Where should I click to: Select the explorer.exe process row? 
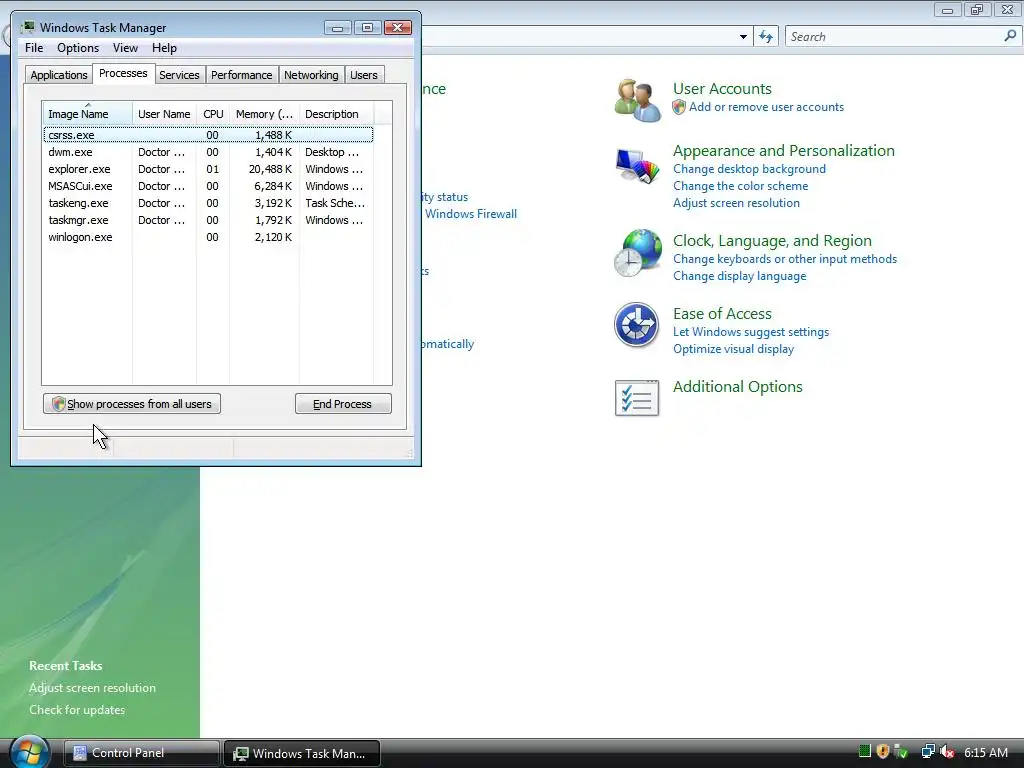point(208,169)
